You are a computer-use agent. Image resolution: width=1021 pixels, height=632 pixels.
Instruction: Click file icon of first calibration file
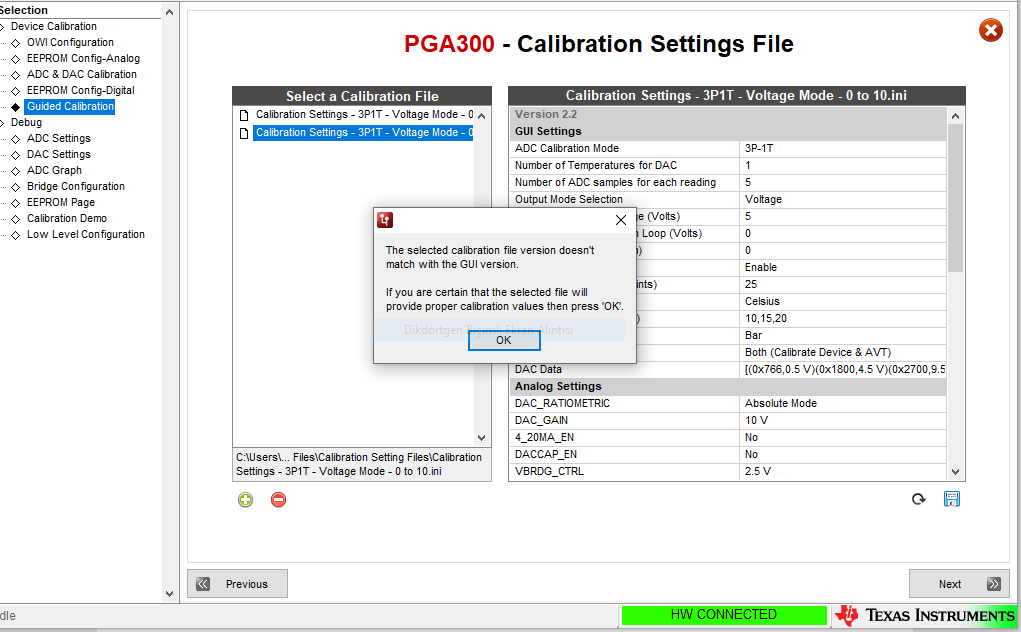pyautogui.click(x=244, y=115)
